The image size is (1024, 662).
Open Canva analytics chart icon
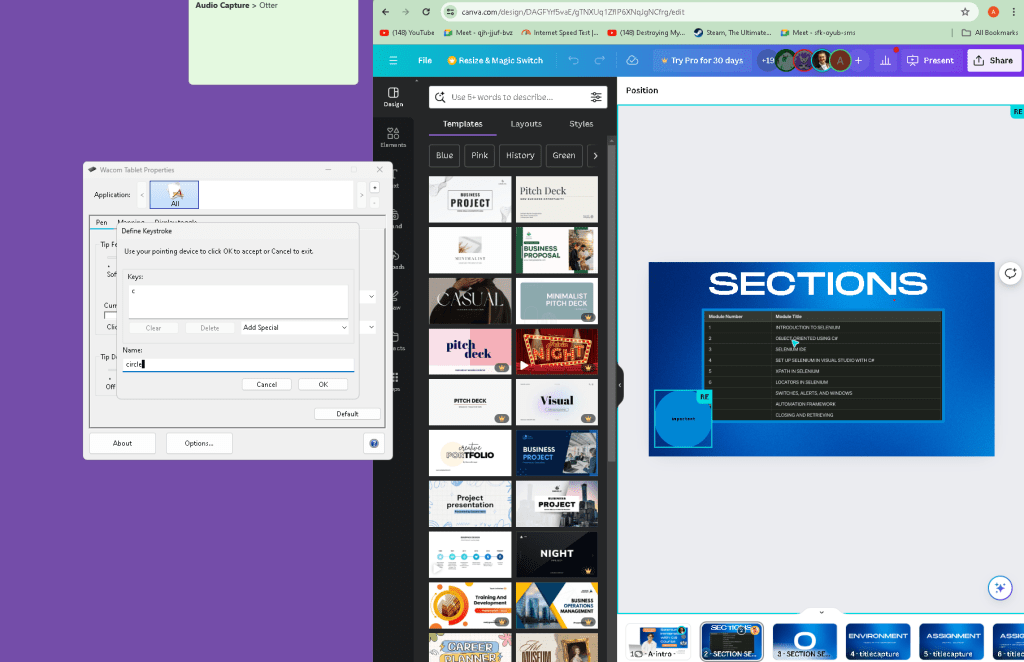click(x=886, y=60)
